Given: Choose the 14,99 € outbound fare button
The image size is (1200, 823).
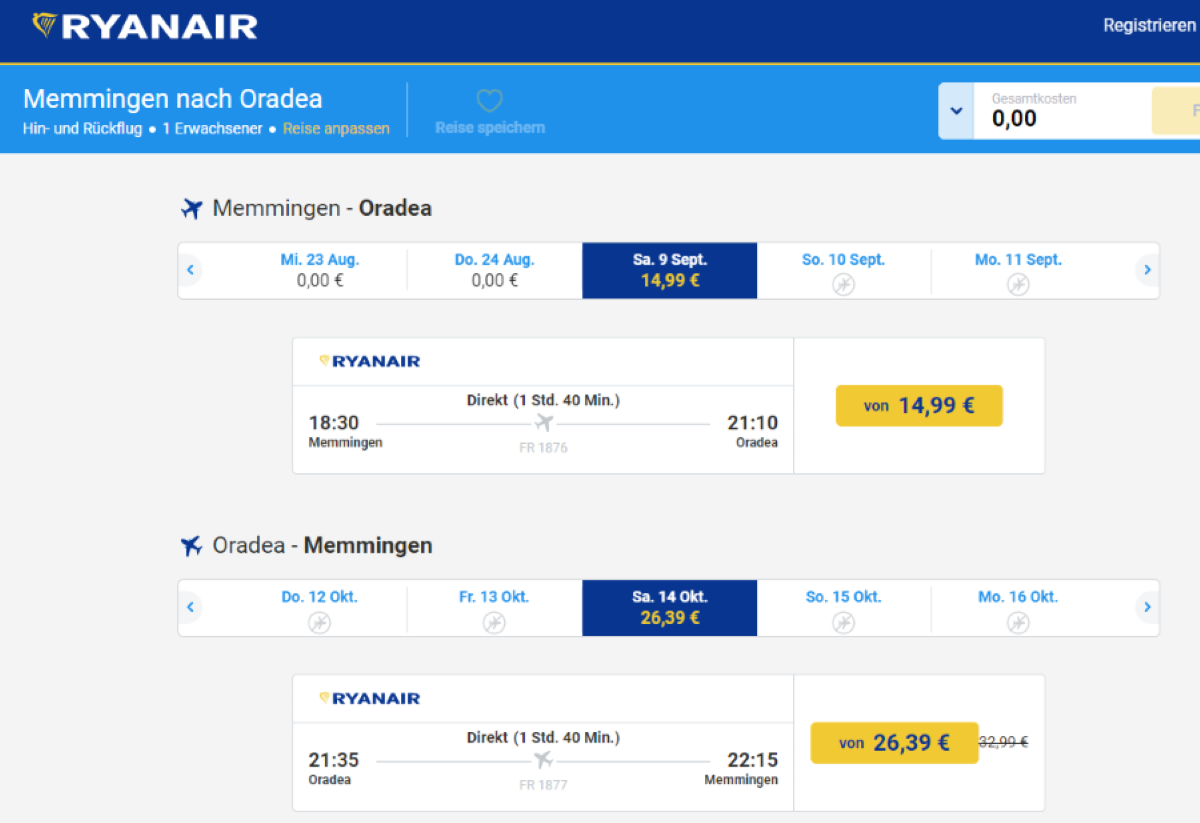Looking at the screenshot, I should tap(919, 406).
